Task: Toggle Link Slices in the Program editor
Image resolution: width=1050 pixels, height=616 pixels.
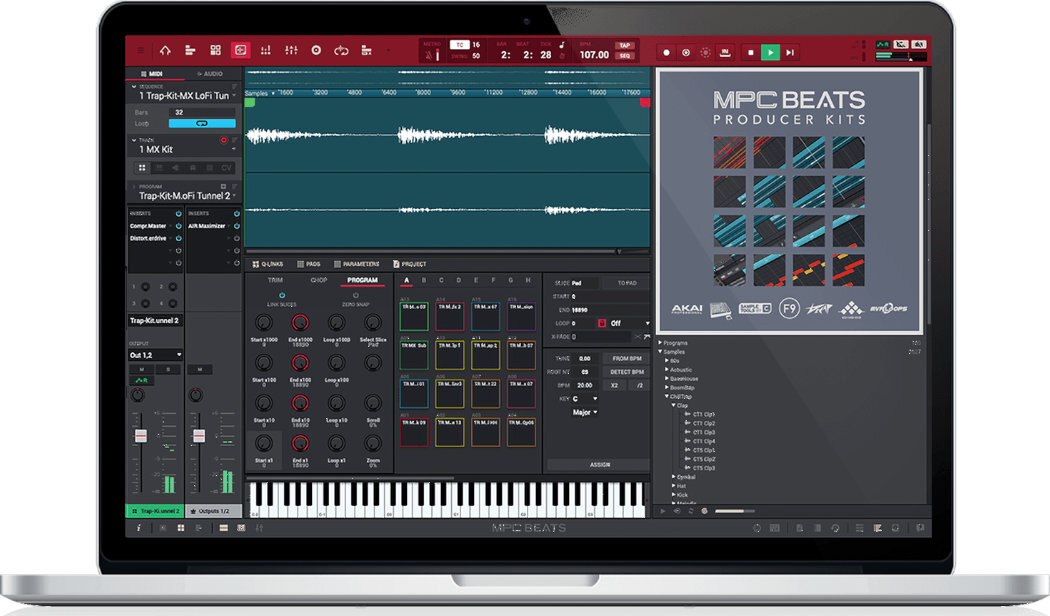Action: pyautogui.click(x=282, y=295)
